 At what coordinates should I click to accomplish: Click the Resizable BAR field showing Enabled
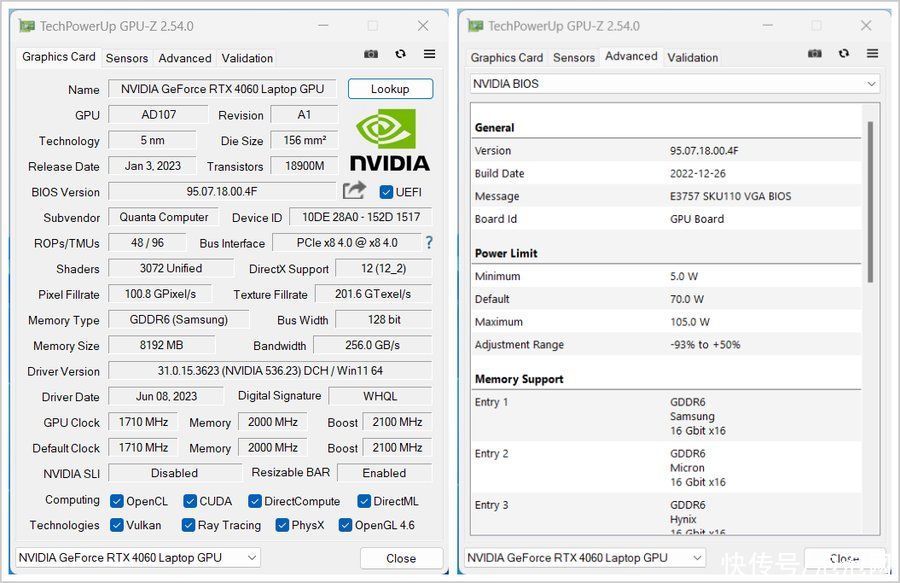click(385, 473)
